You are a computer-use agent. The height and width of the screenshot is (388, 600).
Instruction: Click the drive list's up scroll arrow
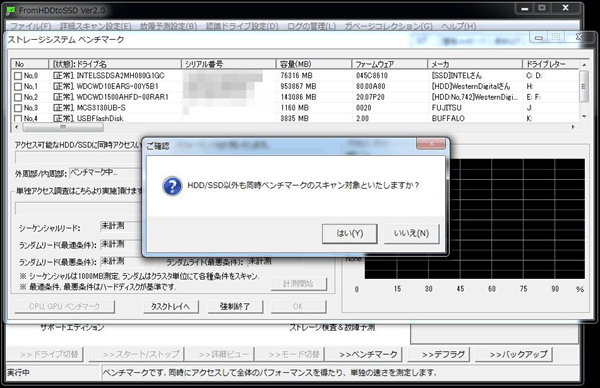tap(584, 65)
